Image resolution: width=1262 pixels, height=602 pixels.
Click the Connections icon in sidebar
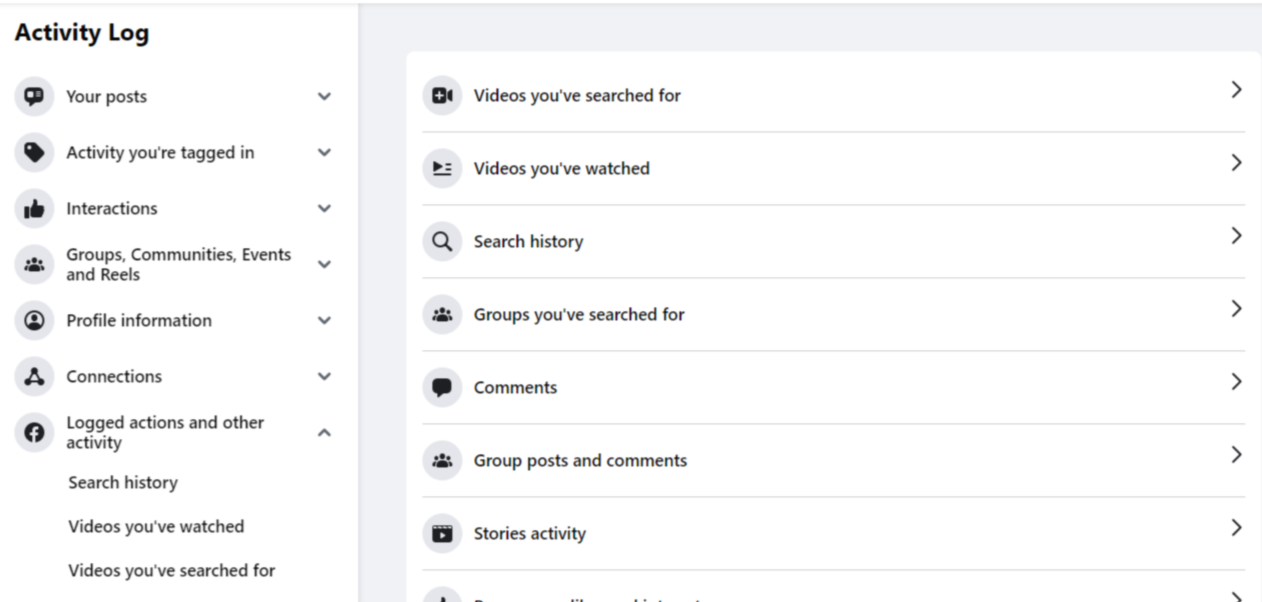click(x=34, y=377)
